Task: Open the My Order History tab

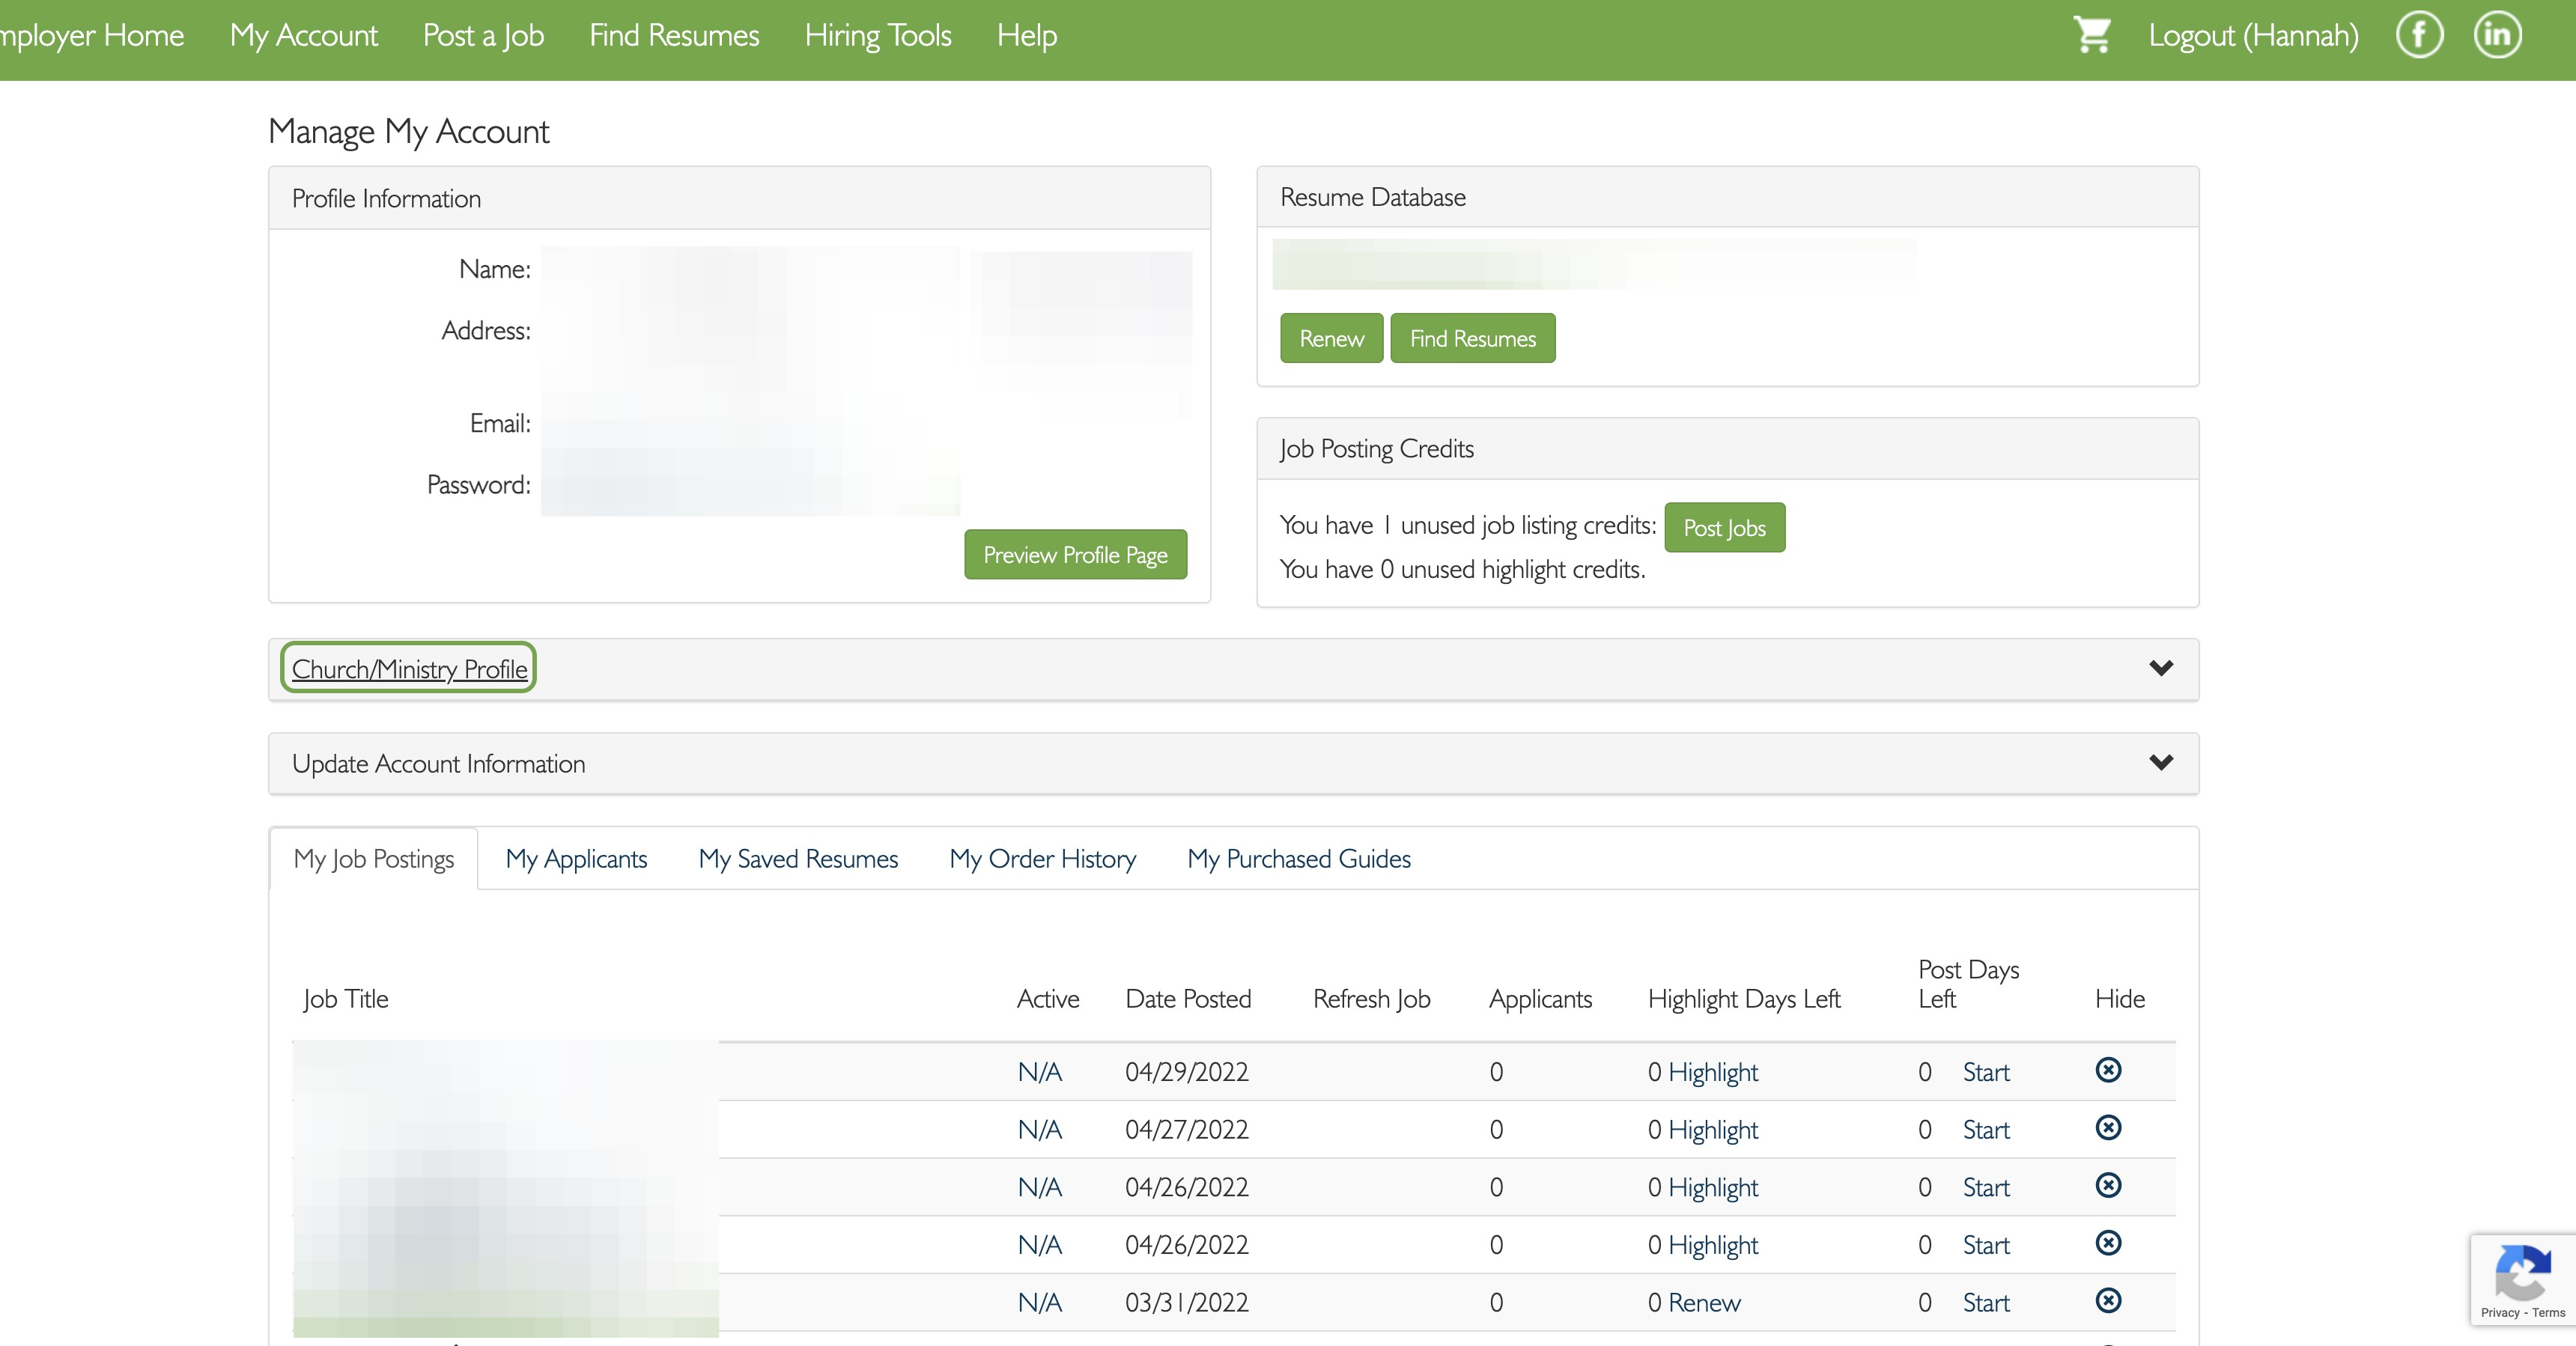Action: tap(1043, 859)
